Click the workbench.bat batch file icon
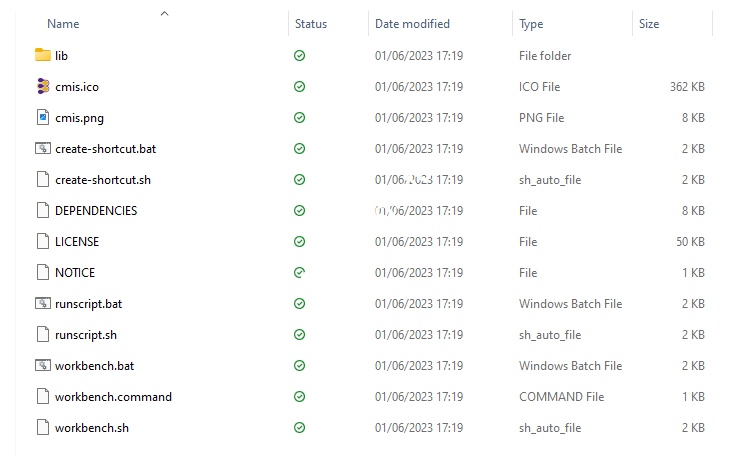The image size is (739, 456). point(42,365)
